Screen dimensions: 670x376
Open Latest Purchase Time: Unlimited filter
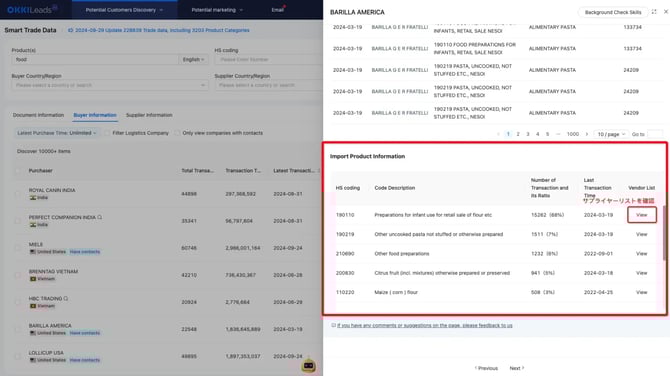tap(56, 133)
